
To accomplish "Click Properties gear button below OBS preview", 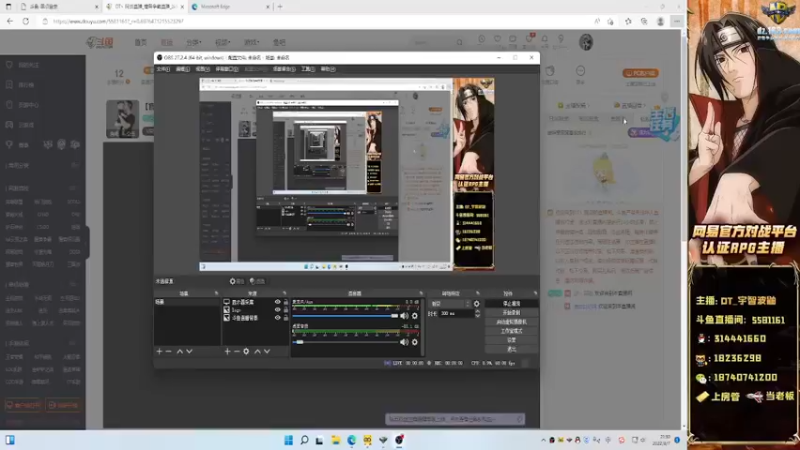I will (x=237, y=281).
